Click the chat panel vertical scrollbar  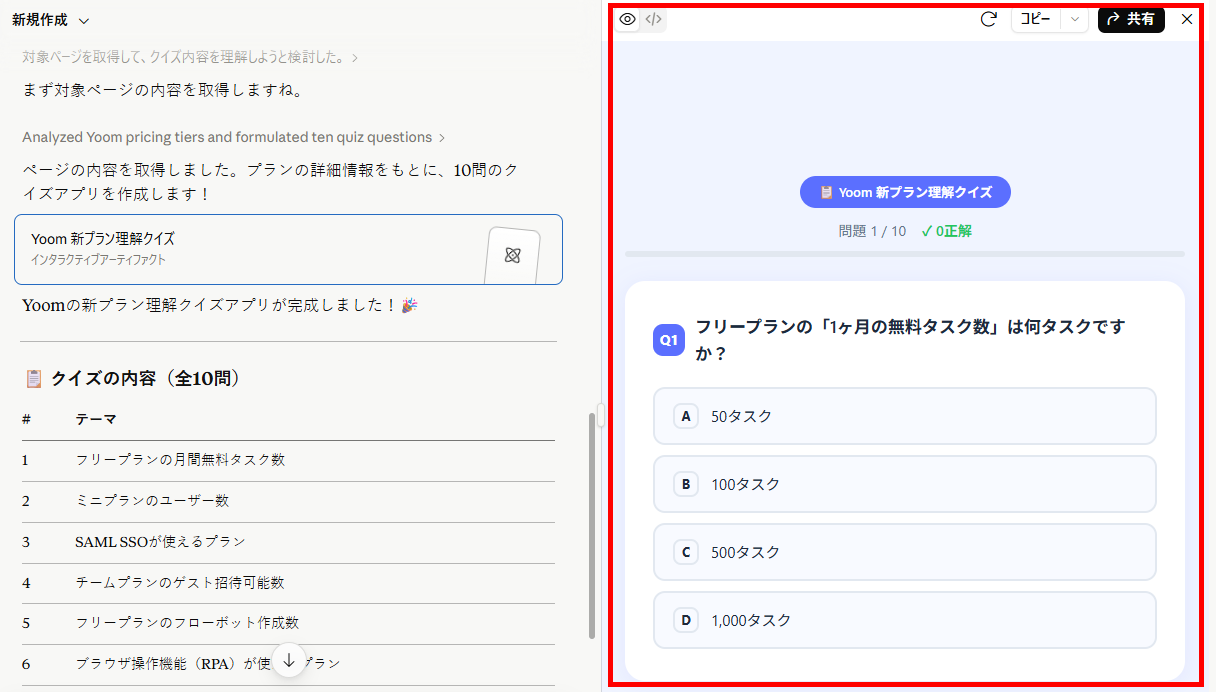(592, 525)
